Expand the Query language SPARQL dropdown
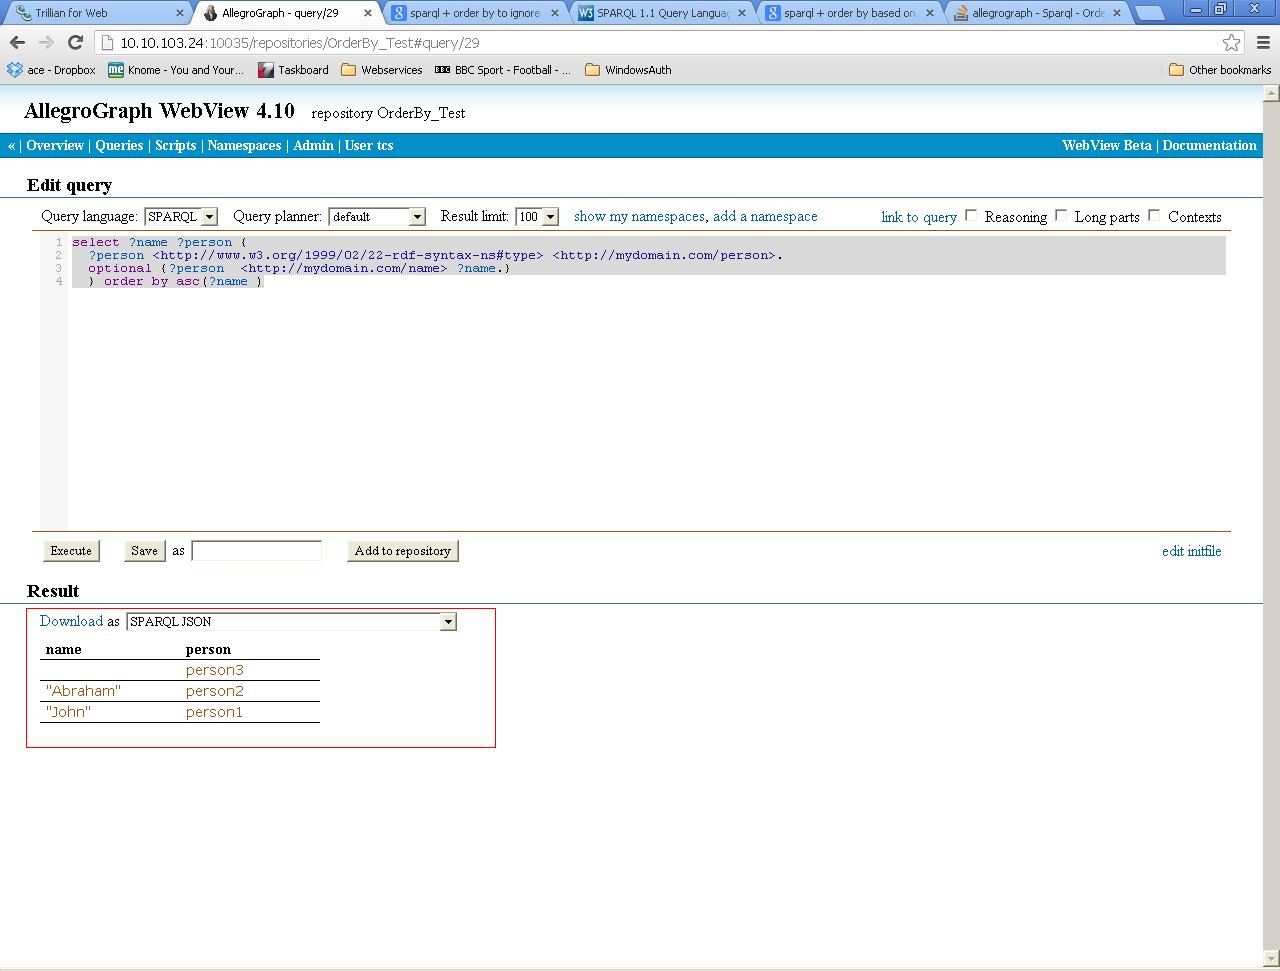Viewport: 1280px width, 971px height. (x=181, y=216)
